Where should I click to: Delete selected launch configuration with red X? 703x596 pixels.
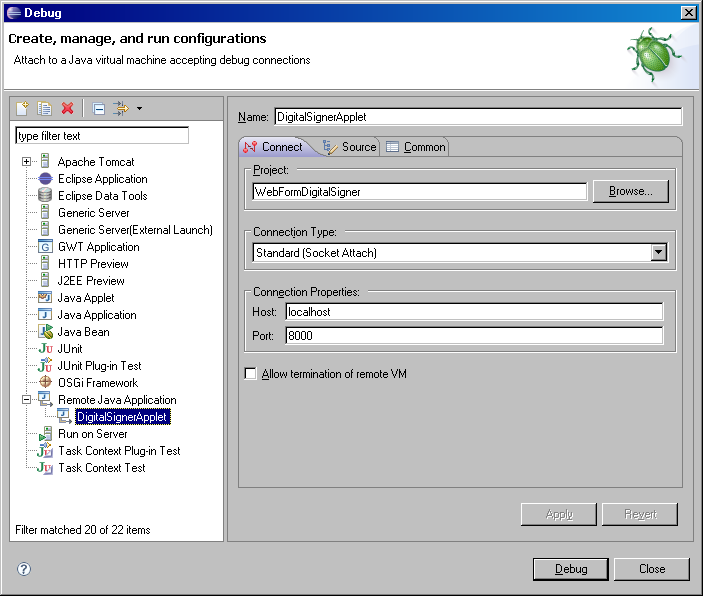point(68,109)
